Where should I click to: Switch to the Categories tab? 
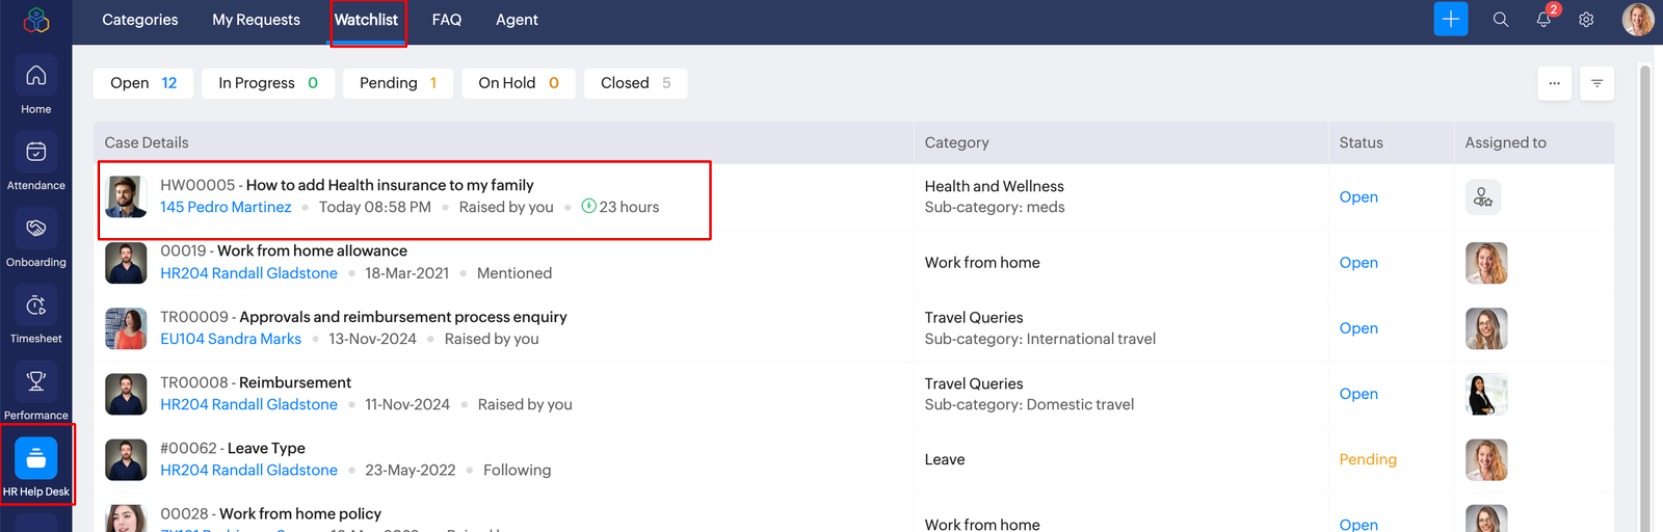[x=140, y=19]
